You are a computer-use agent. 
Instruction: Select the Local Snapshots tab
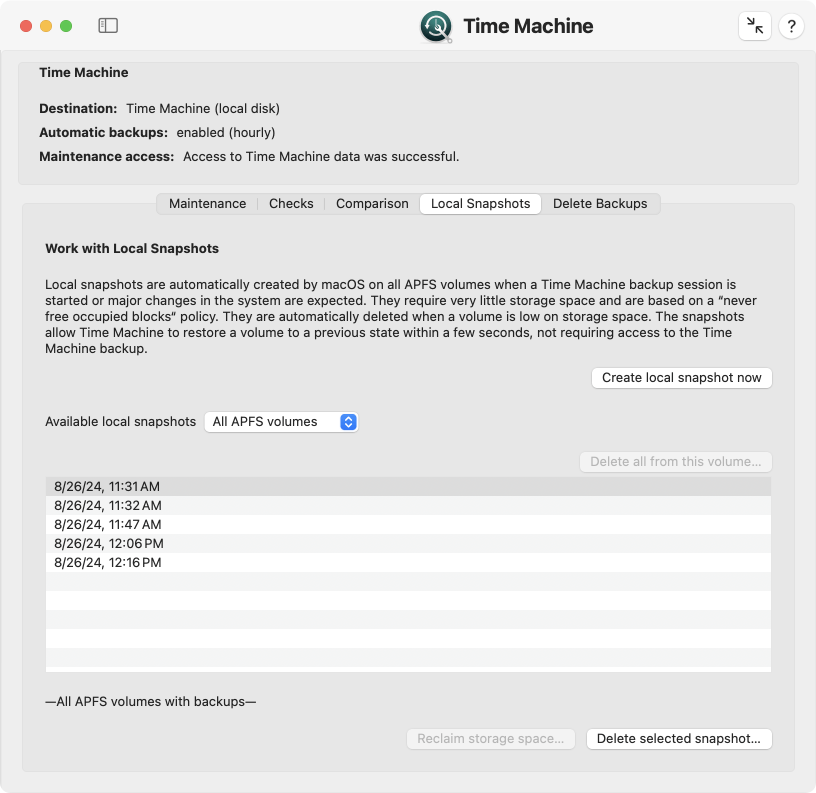coord(480,203)
